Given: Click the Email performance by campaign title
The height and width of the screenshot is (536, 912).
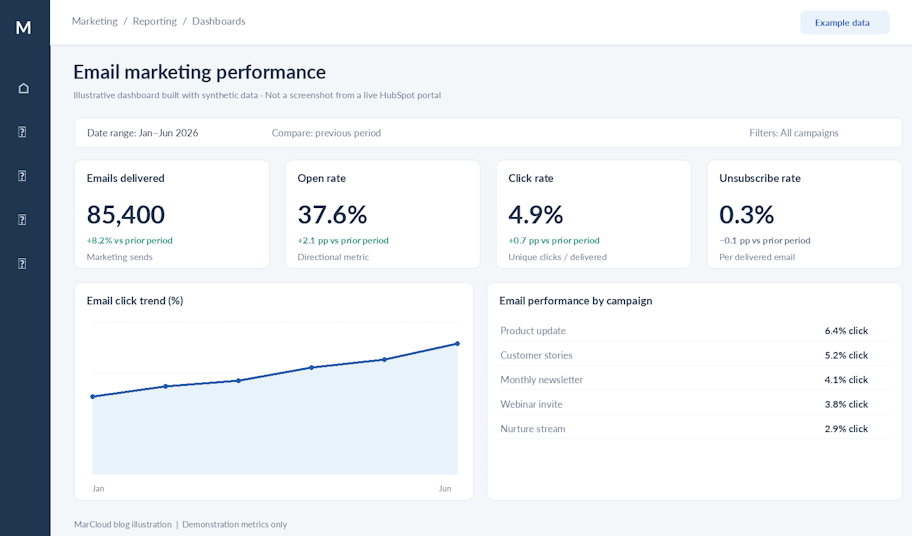Looking at the screenshot, I should 576,301.
